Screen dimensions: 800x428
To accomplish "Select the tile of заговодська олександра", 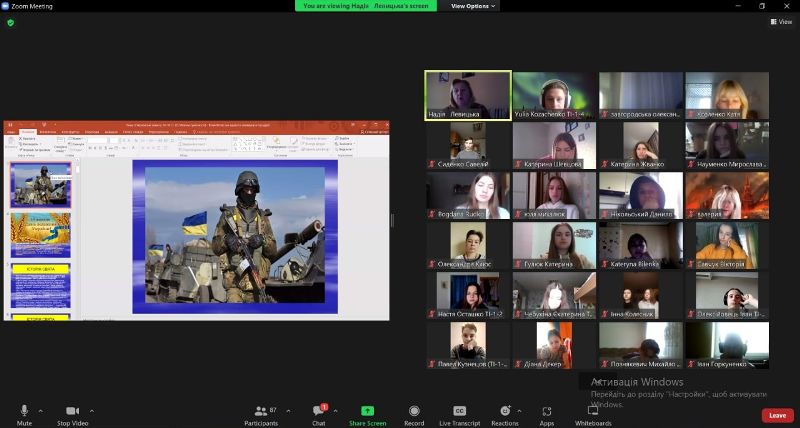I will [641, 95].
